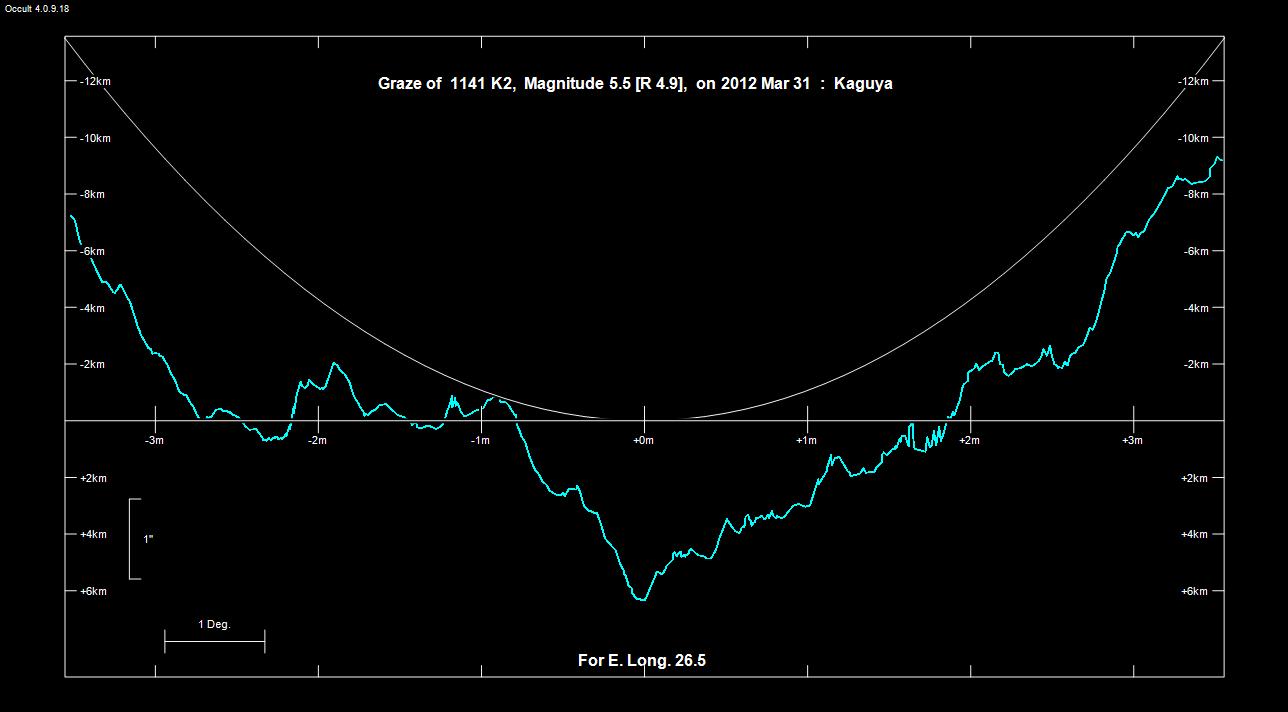Screen dimensions: 1288x712
Task: Click the left-side -2km axis label
Action: pos(92,364)
